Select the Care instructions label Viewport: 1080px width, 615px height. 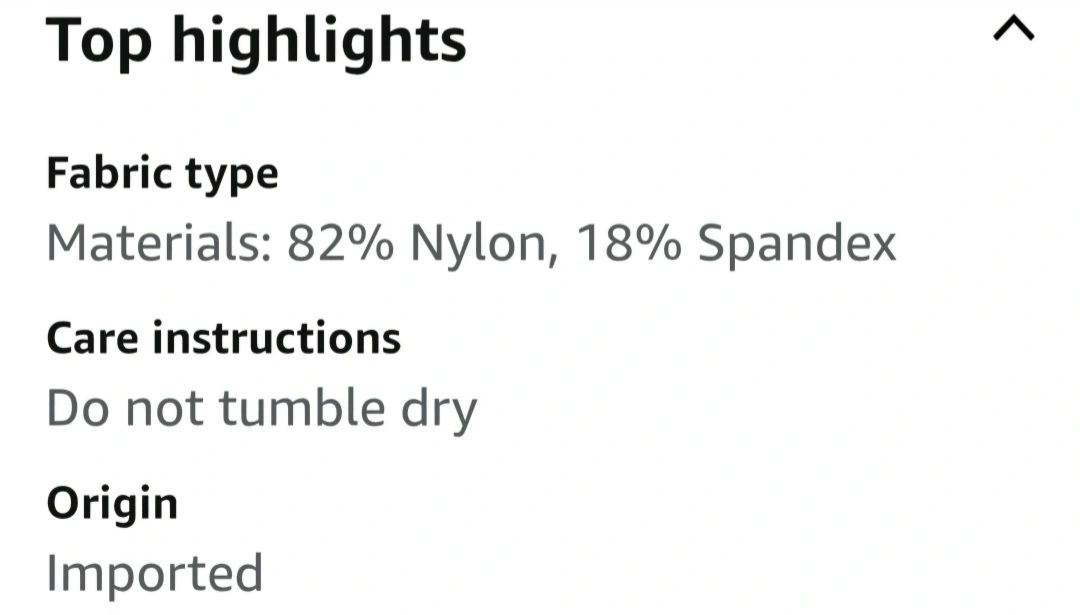tap(223, 339)
